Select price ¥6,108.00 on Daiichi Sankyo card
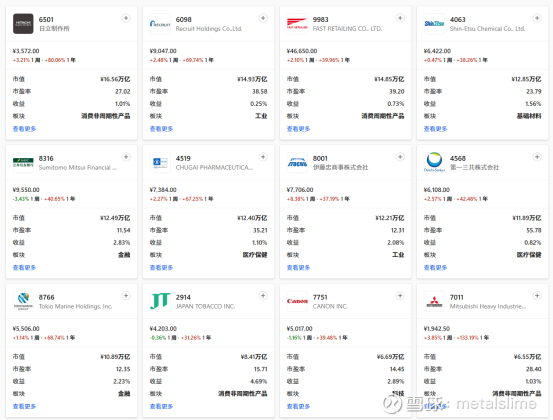Screen dimensions: 553x420 pyautogui.click(x=437, y=190)
